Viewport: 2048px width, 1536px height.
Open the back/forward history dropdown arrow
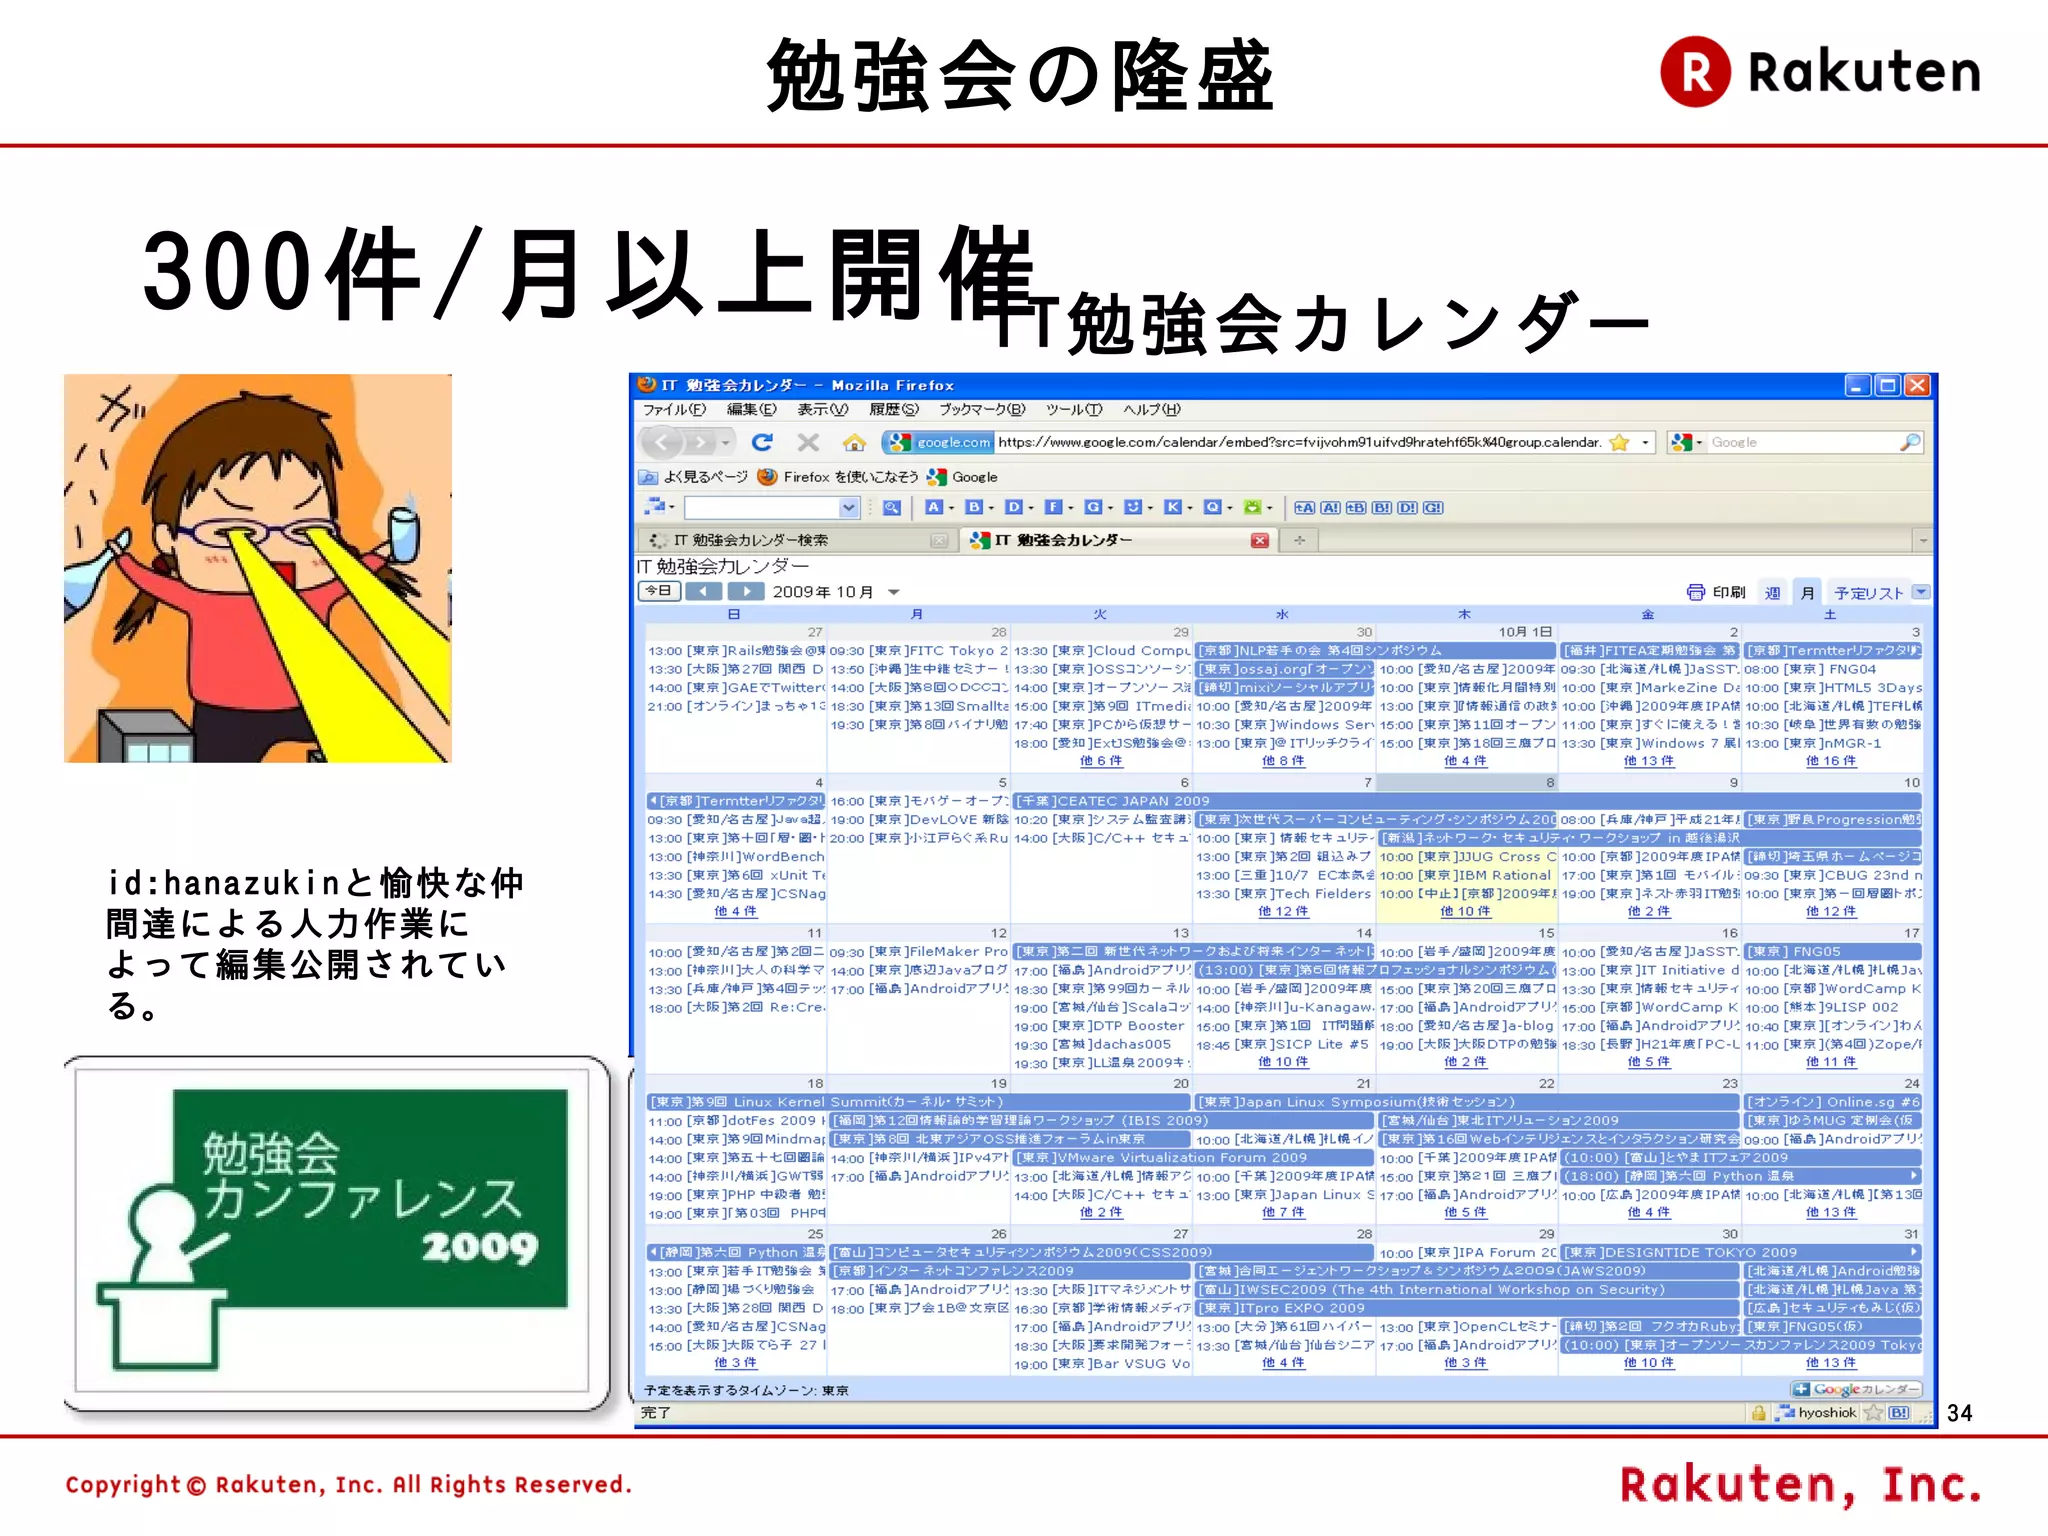tap(726, 442)
